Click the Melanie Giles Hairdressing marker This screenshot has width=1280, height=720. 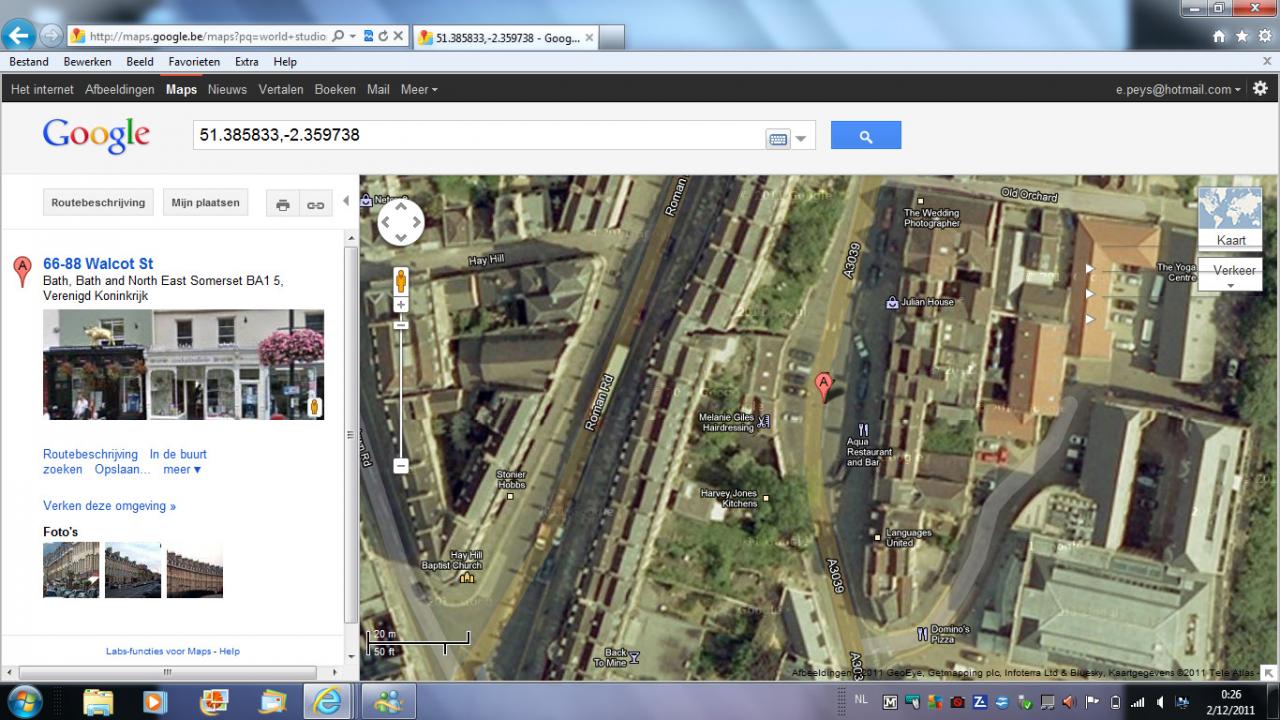pos(765,421)
